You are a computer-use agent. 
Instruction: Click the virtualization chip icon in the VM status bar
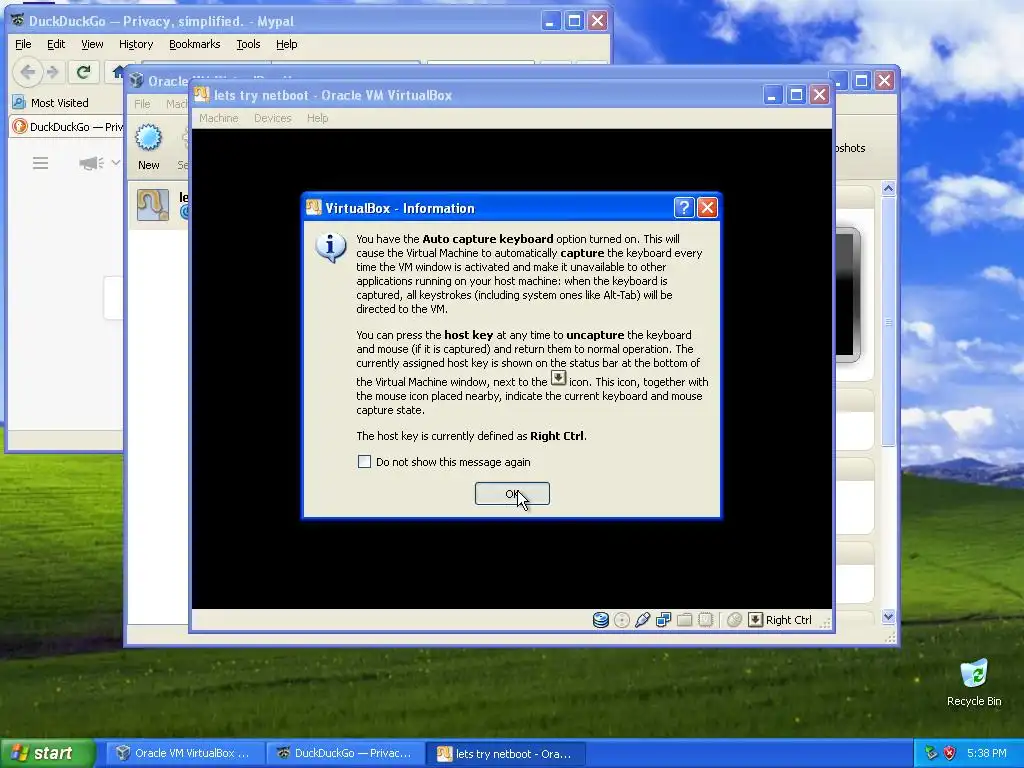pos(705,620)
